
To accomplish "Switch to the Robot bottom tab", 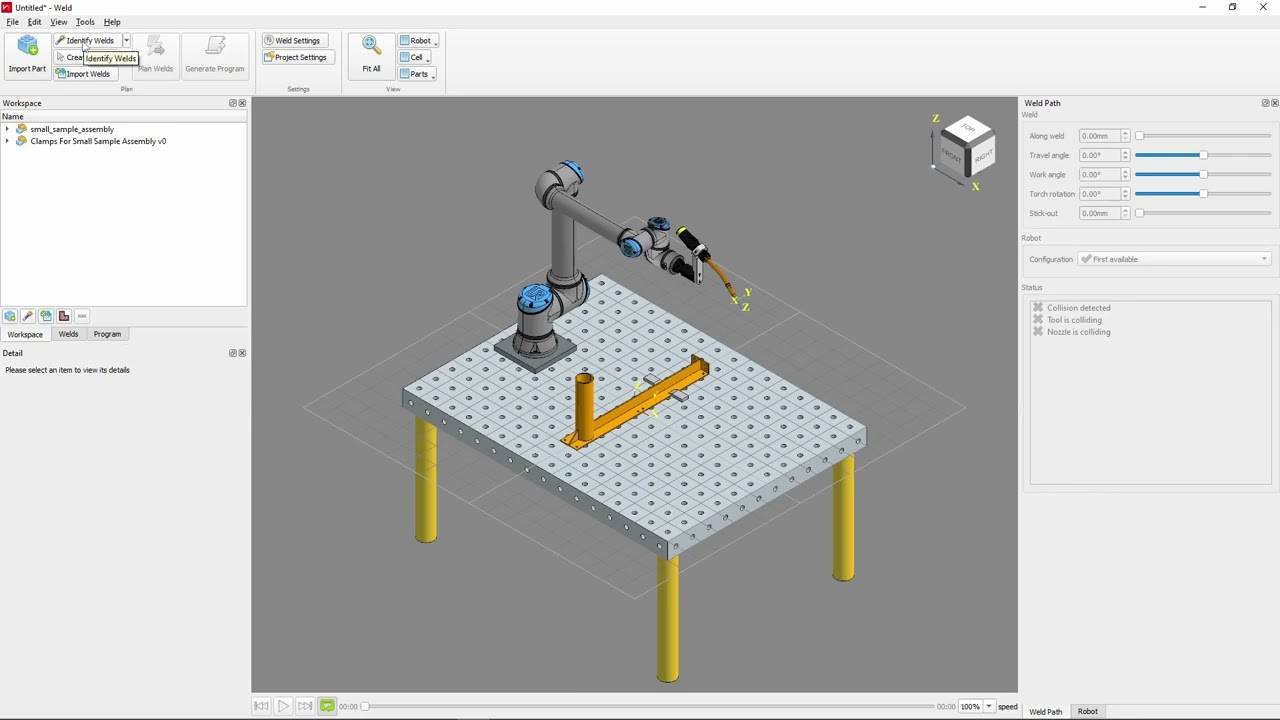I will pos(1087,712).
